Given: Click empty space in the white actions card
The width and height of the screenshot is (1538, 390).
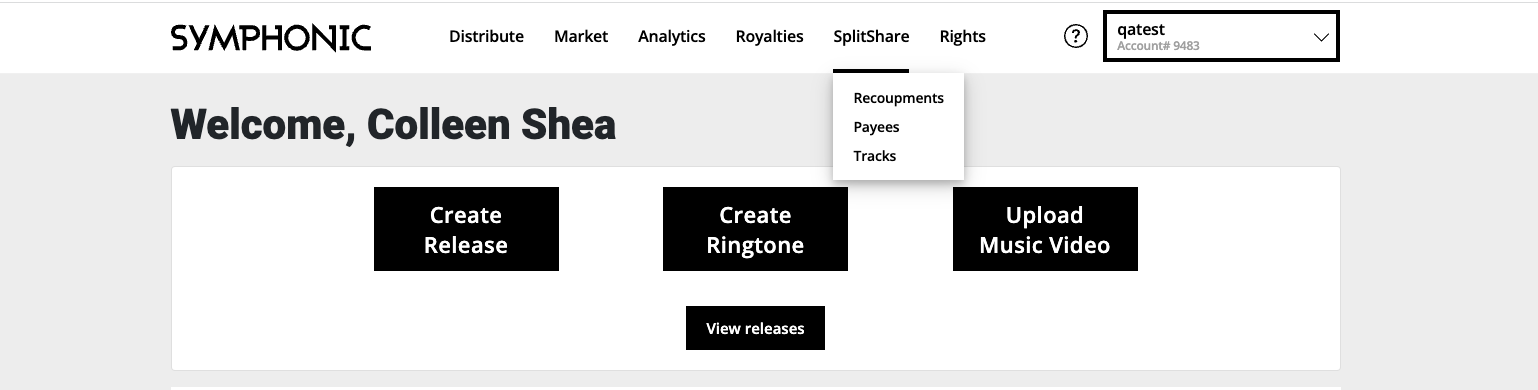Looking at the screenshot, I should [1240, 300].
